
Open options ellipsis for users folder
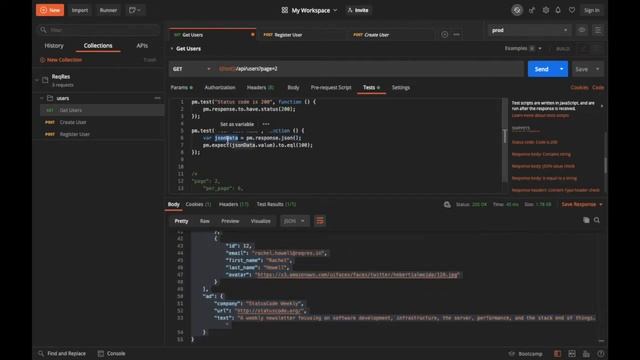pyautogui.click(x=157, y=98)
